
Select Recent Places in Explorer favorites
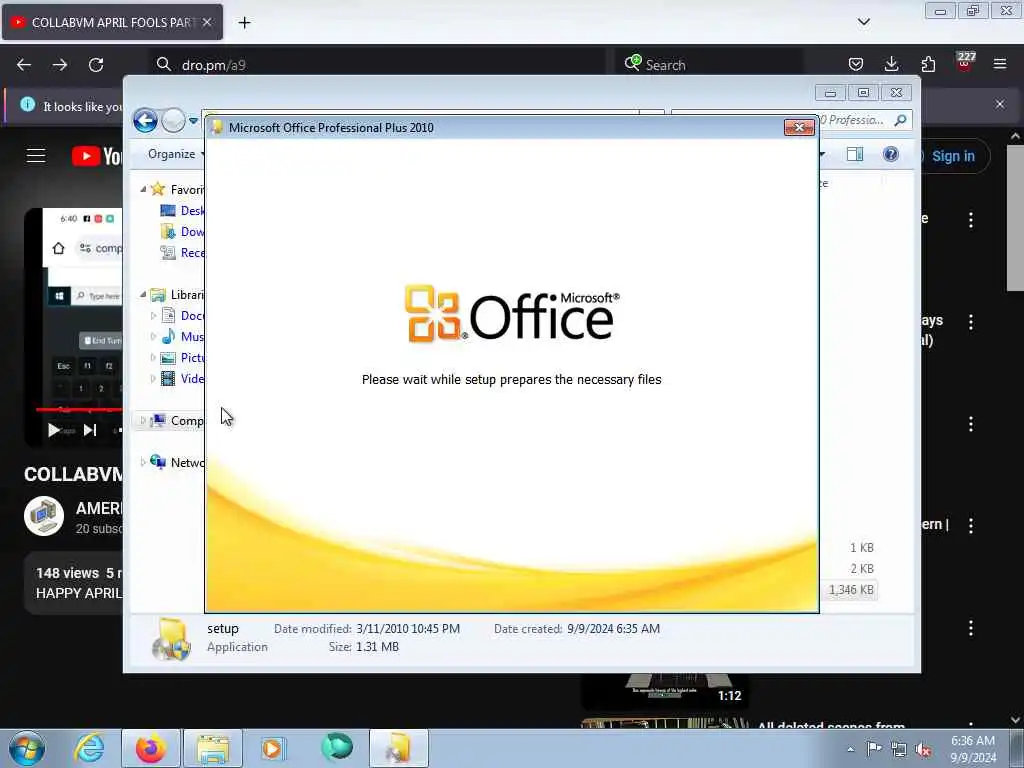[182, 252]
